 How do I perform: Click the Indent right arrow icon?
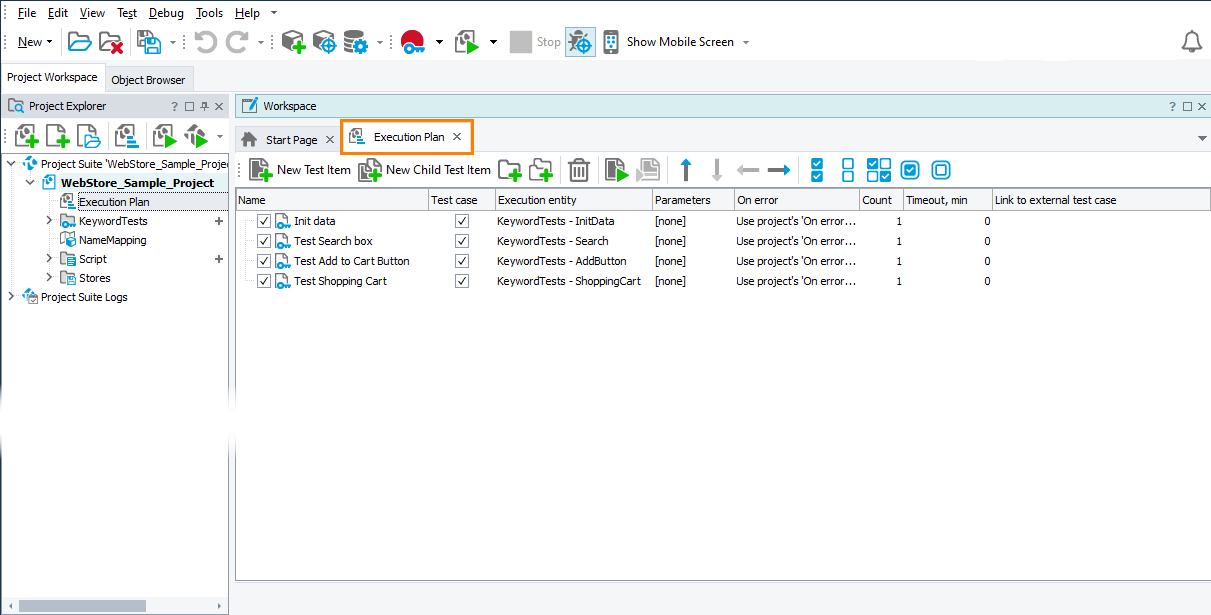point(779,170)
